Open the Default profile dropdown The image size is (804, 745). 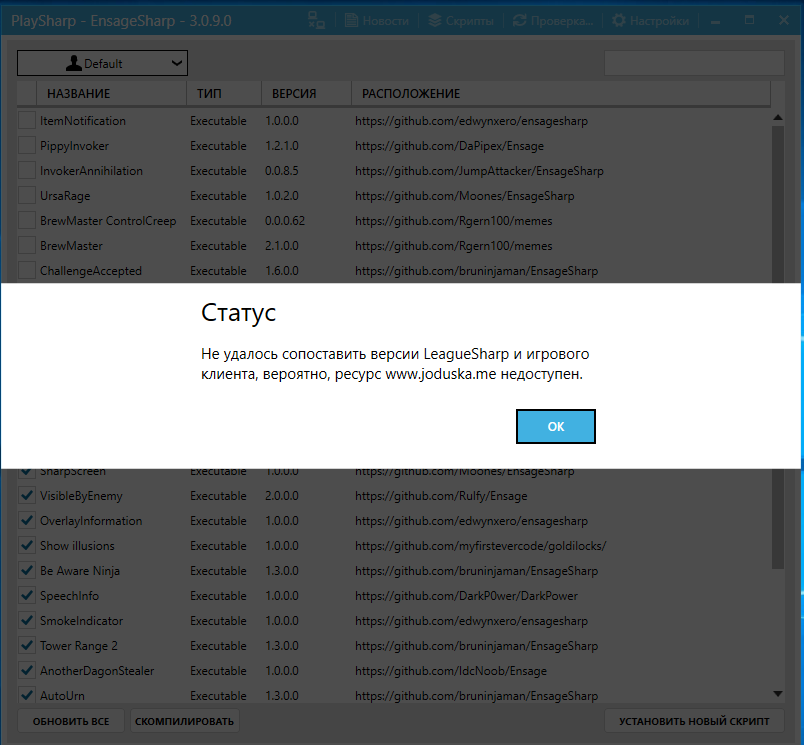tap(103, 63)
